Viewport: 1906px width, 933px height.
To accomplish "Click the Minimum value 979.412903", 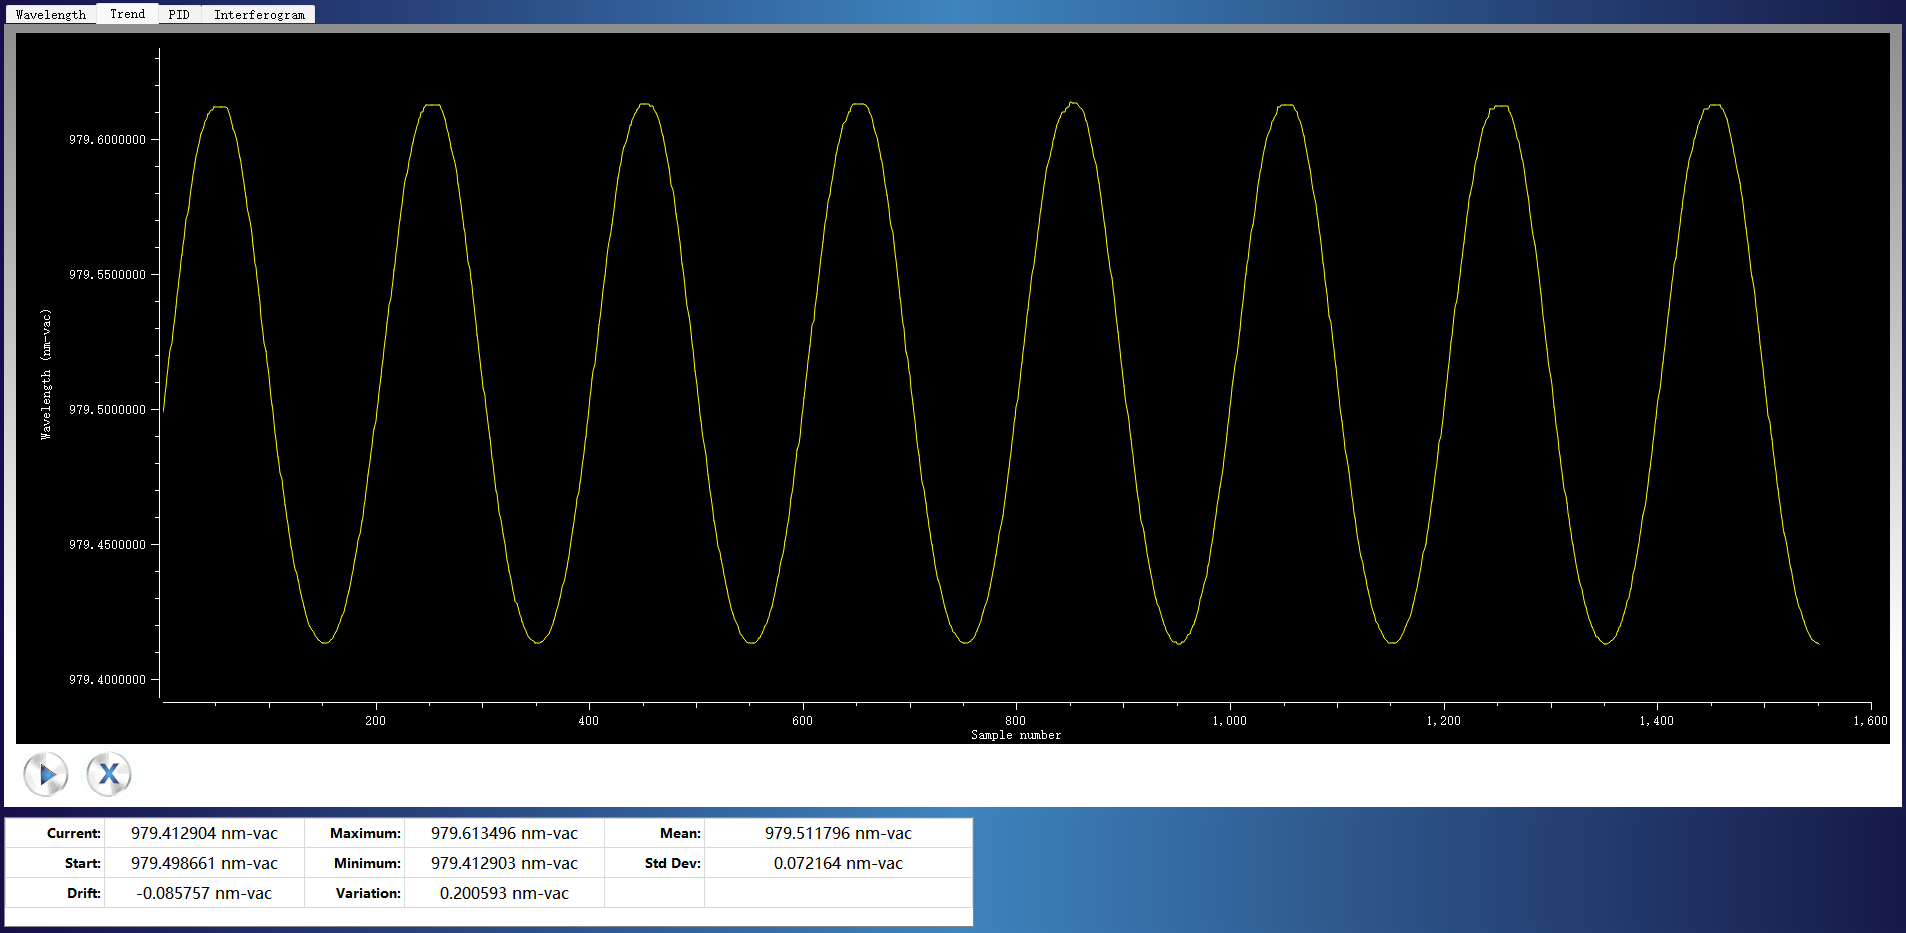I will [504, 863].
